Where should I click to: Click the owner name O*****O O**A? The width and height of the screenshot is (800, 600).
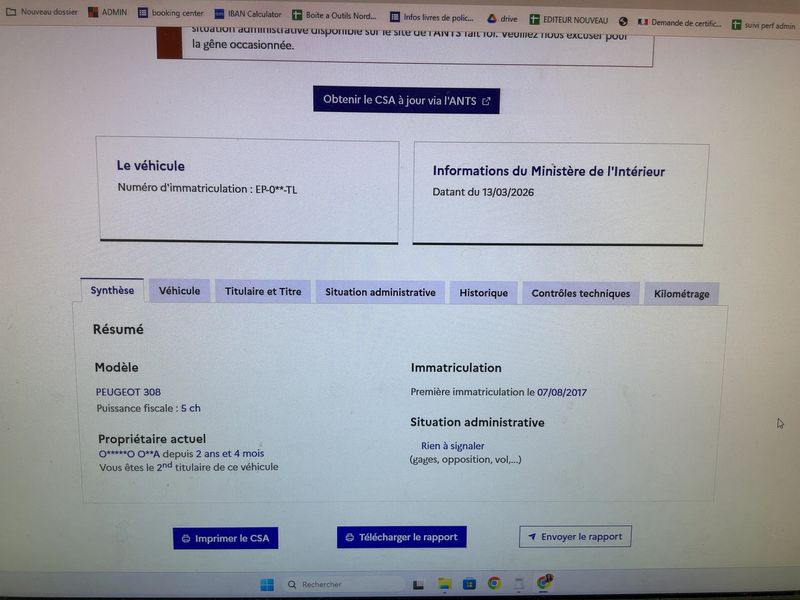tap(129, 454)
